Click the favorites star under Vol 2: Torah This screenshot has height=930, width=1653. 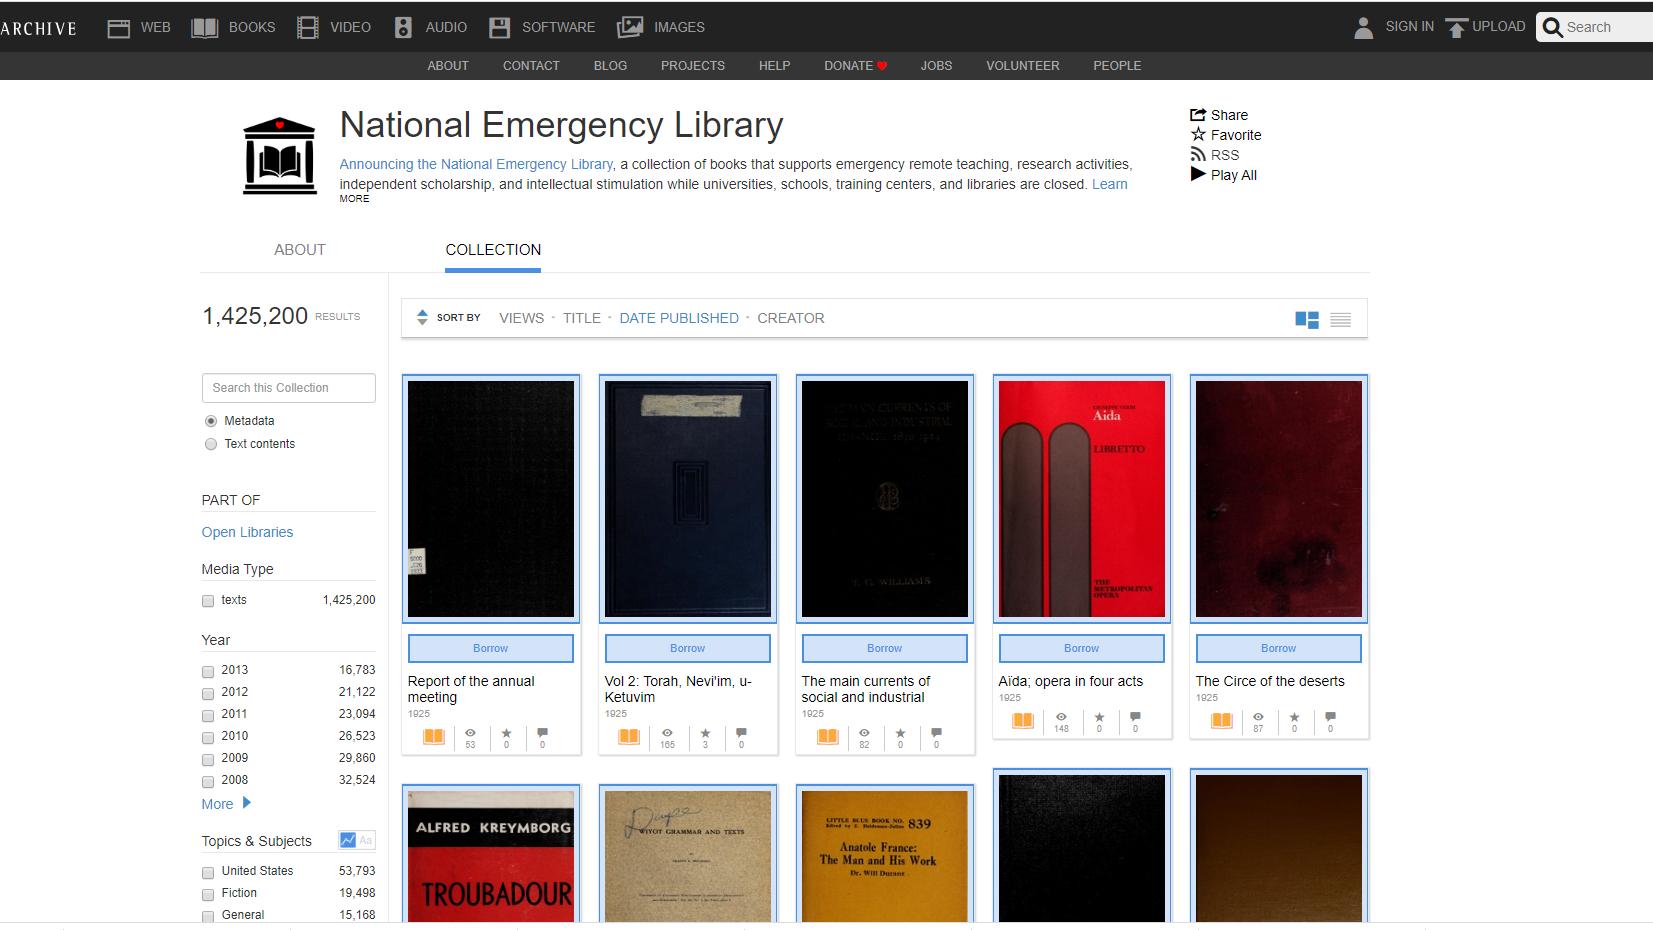click(x=705, y=733)
